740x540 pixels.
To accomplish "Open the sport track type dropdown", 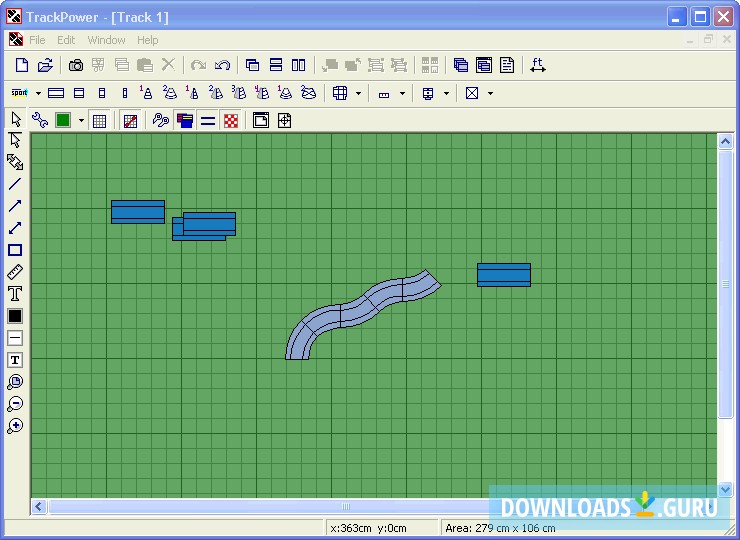I will tap(38, 93).
